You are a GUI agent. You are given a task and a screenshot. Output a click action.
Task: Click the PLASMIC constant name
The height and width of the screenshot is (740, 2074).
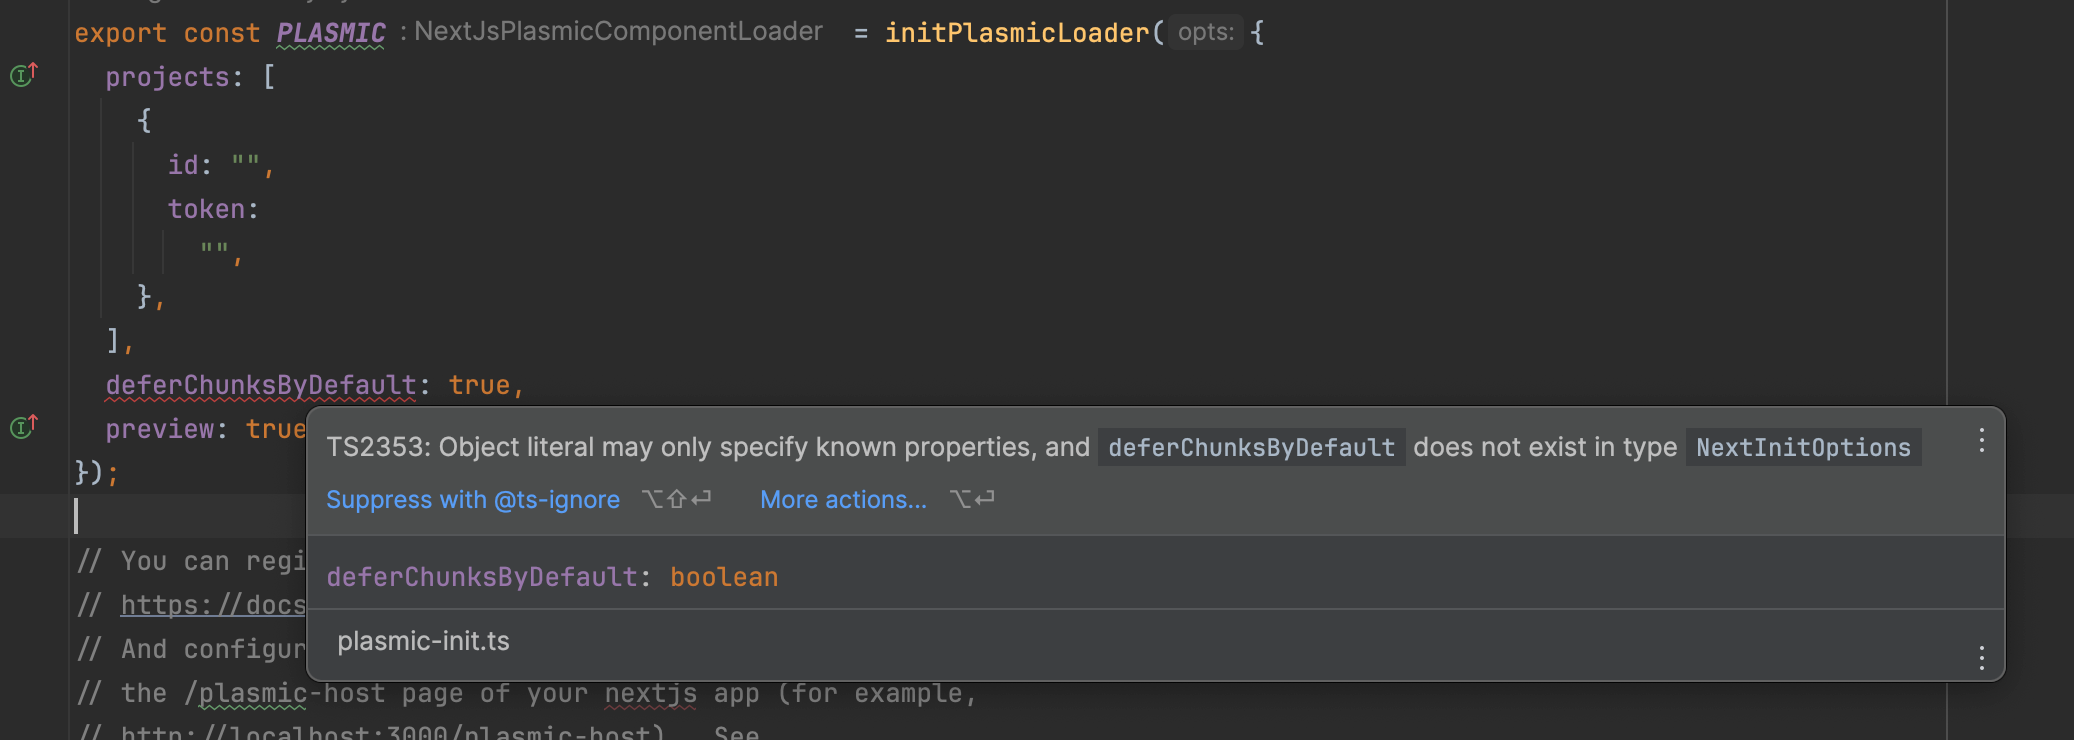point(330,33)
